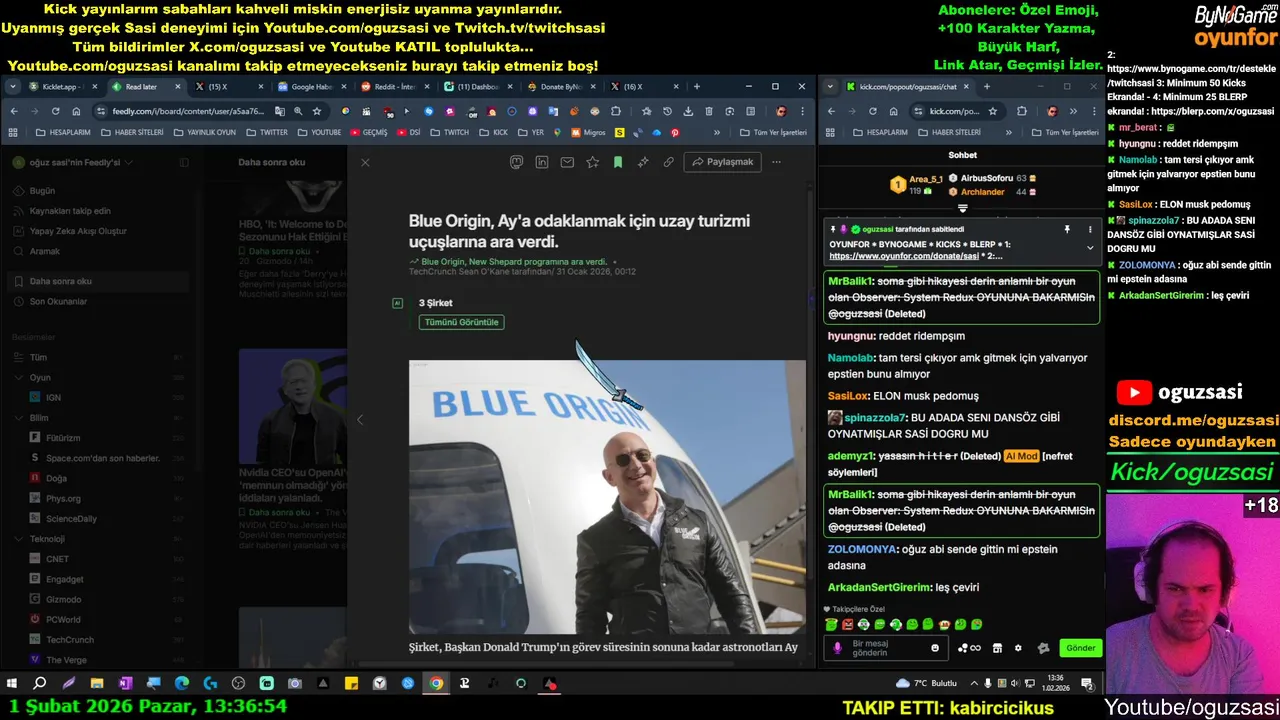Collapse the Bilim feed folder
The width and height of the screenshot is (1280, 720).
click(x=18, y=418)
